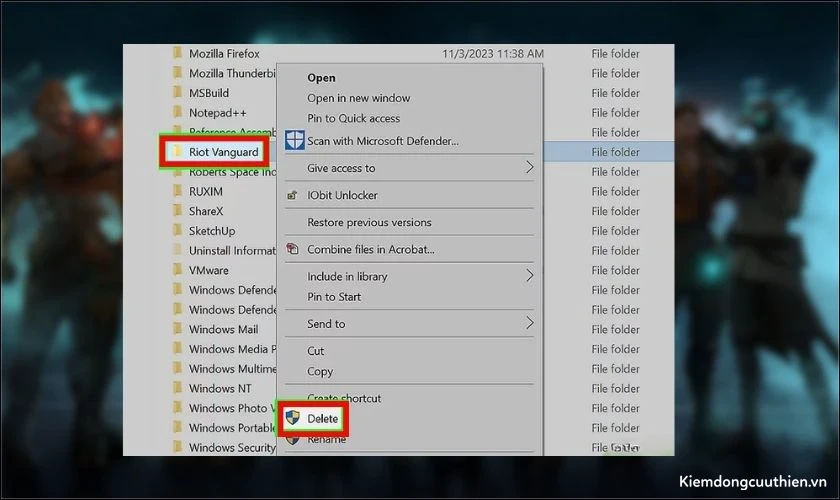Click the Uninstall Information folder icon

point(177,250)
